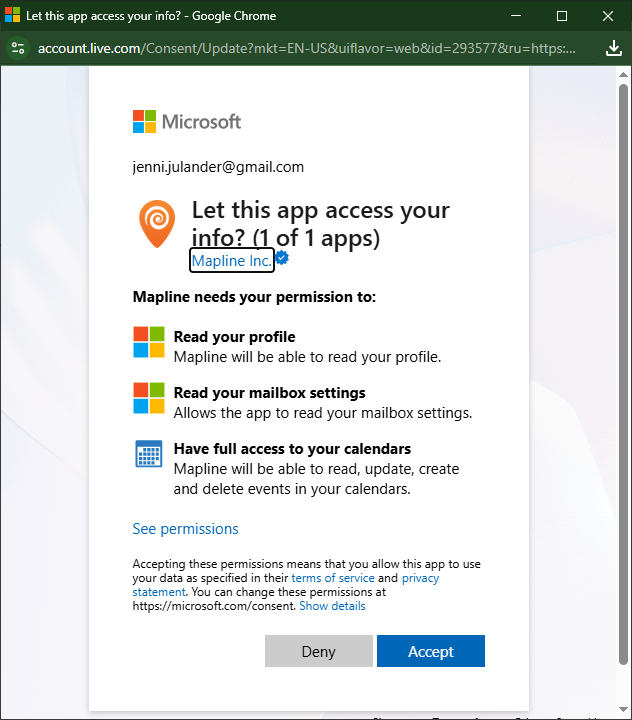
Task: Click the orange Mapline app icon
Action: tap(157, 223)
